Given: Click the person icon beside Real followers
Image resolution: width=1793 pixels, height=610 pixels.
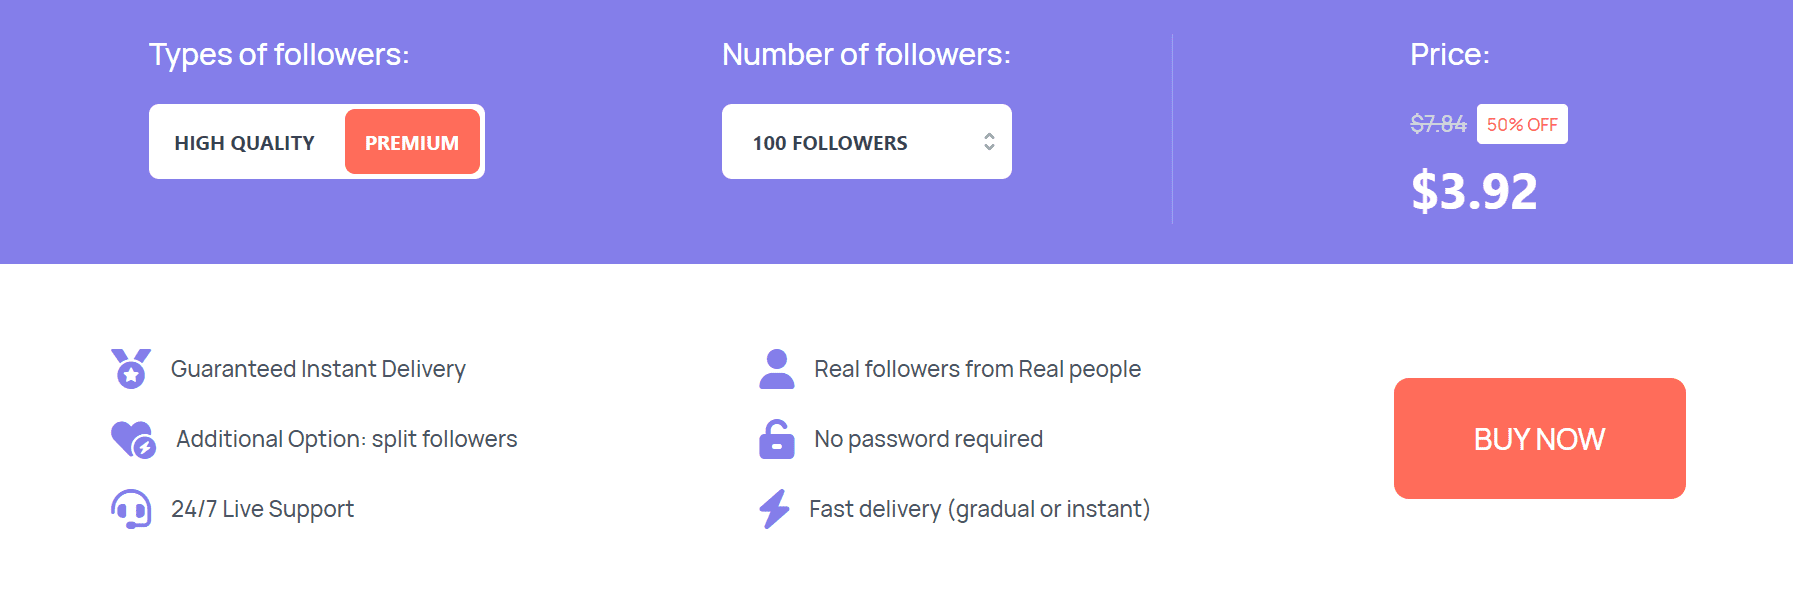Looking at the screenshot, I should [x=777, y=369].
